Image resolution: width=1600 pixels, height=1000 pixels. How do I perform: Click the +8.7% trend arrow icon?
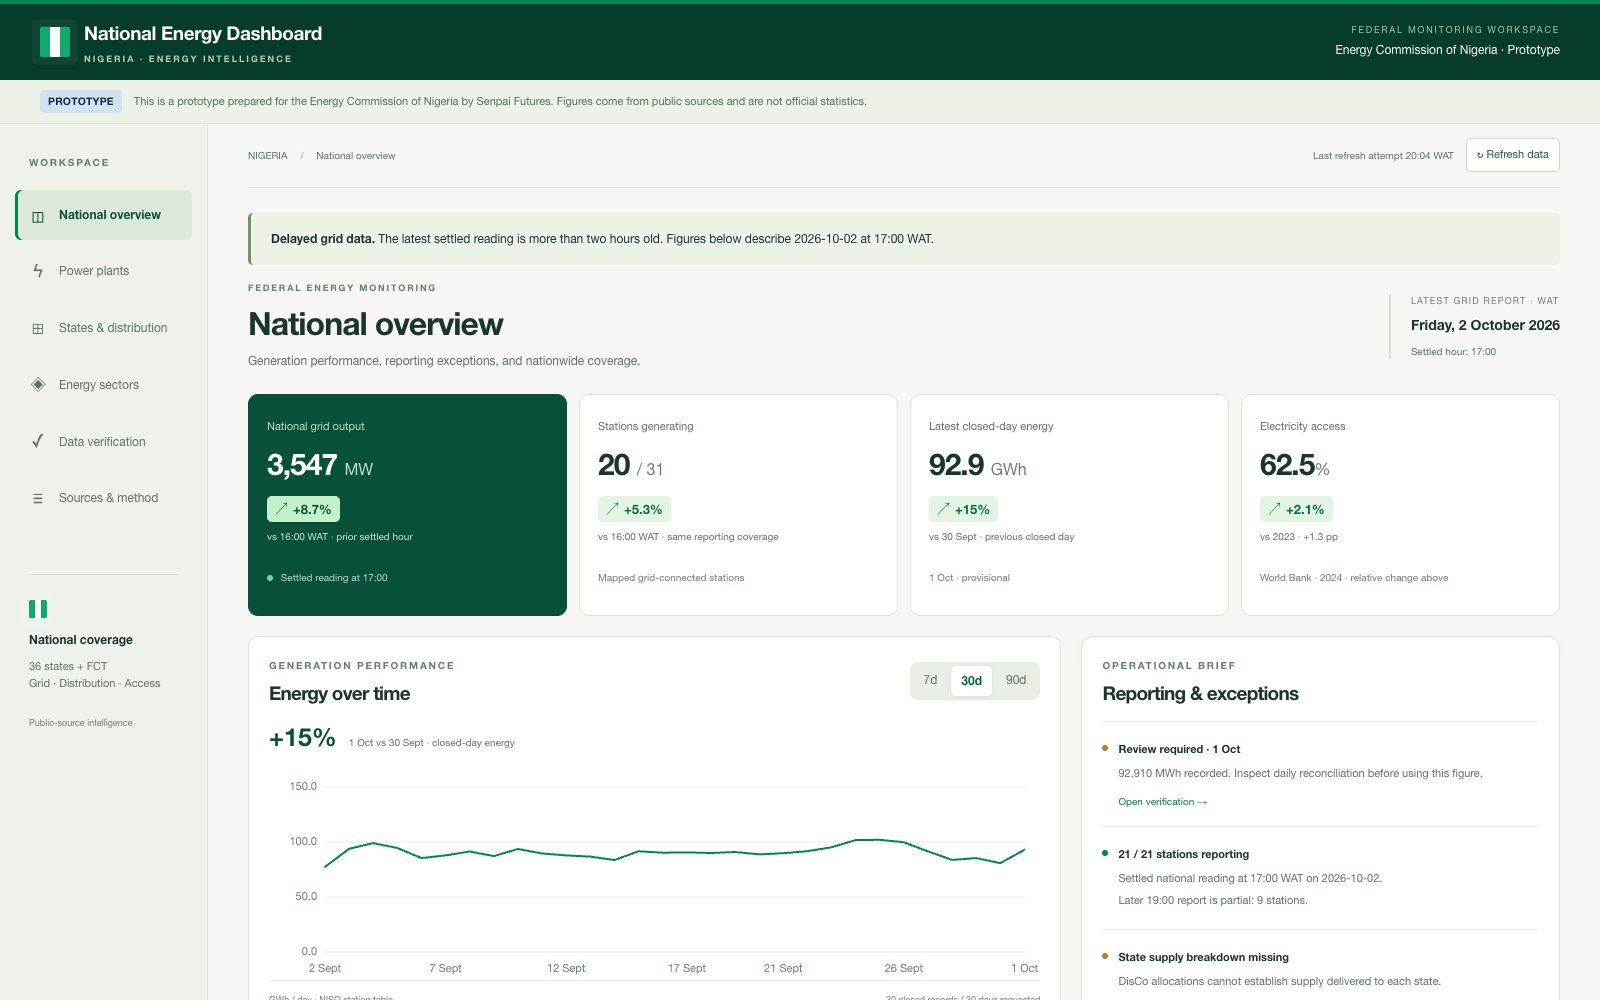[281, 509]
